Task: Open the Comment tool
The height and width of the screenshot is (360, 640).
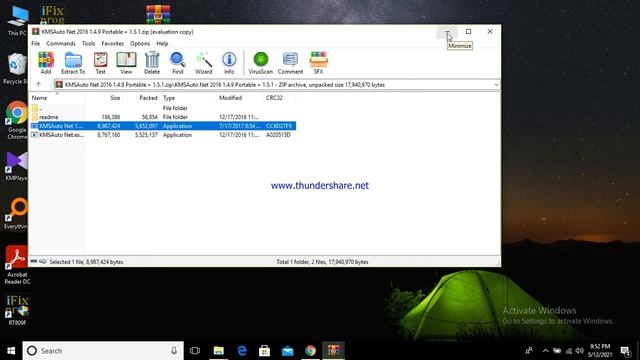Action: coord(290,63)
